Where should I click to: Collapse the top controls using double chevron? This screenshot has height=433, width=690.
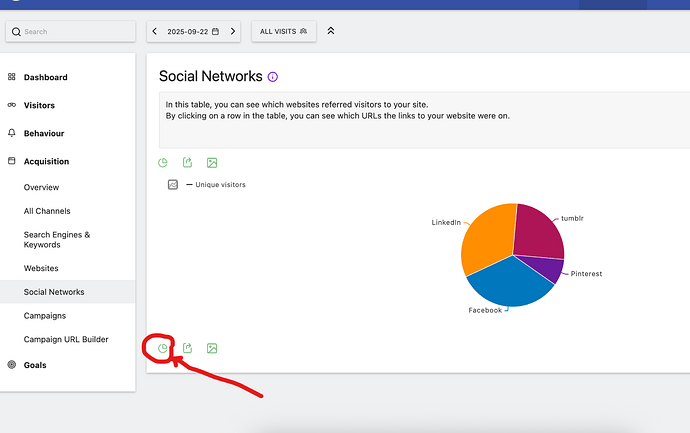point(331,31)
